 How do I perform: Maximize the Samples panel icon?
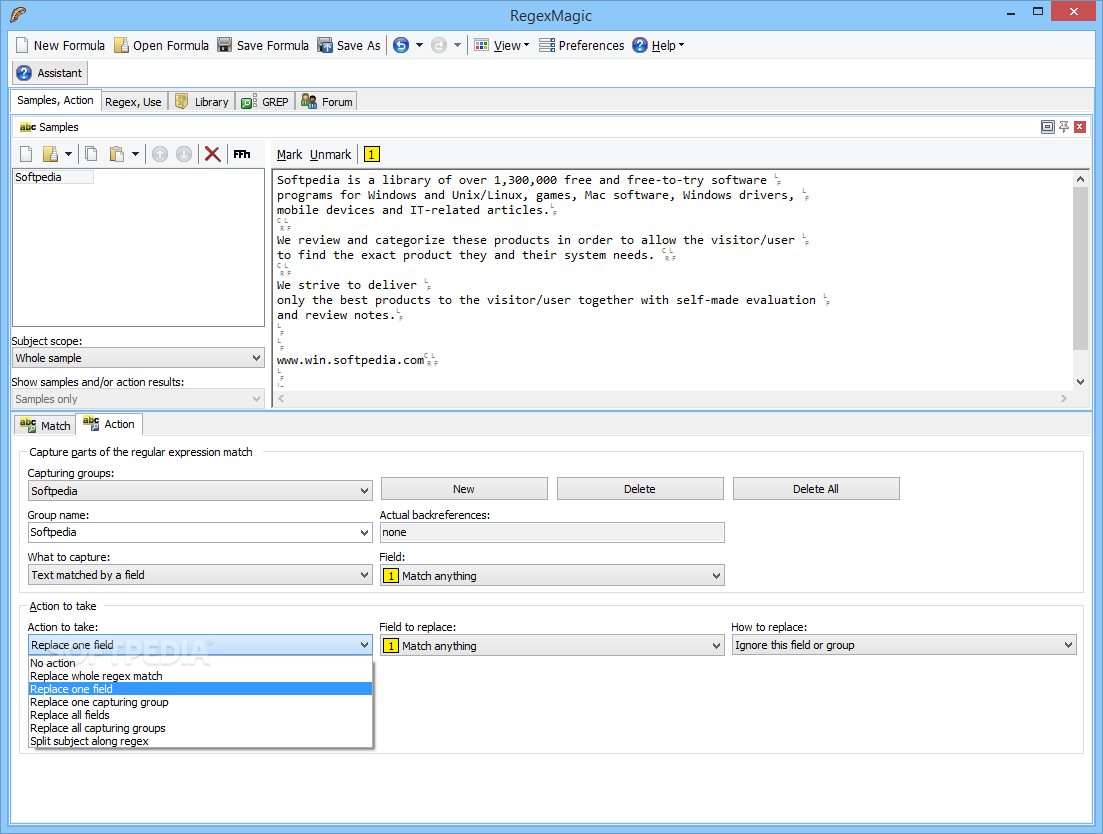pyautogui.click(x=1047, y=127)
